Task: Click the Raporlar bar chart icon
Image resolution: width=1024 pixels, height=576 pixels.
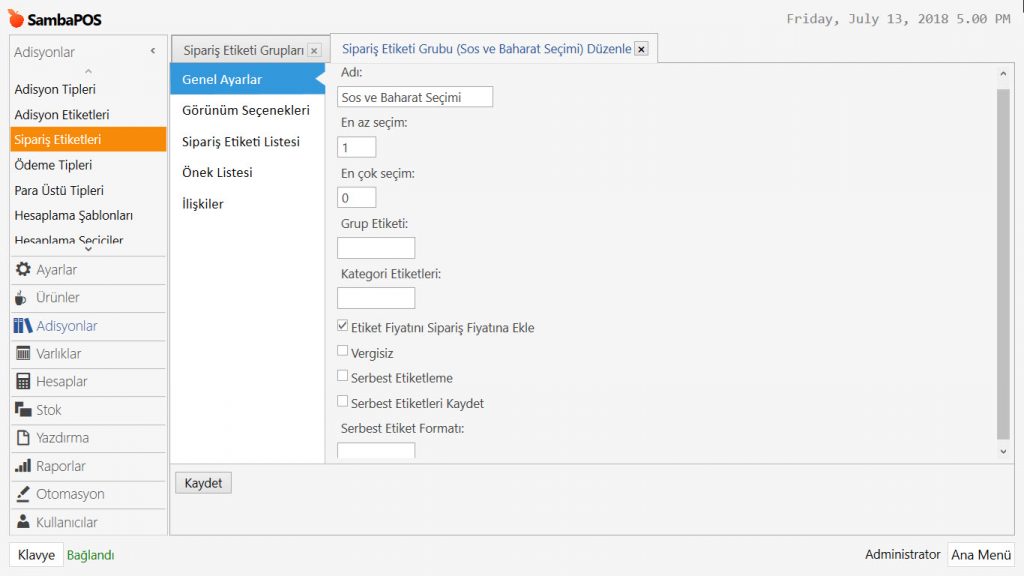Action: (23, 466)
